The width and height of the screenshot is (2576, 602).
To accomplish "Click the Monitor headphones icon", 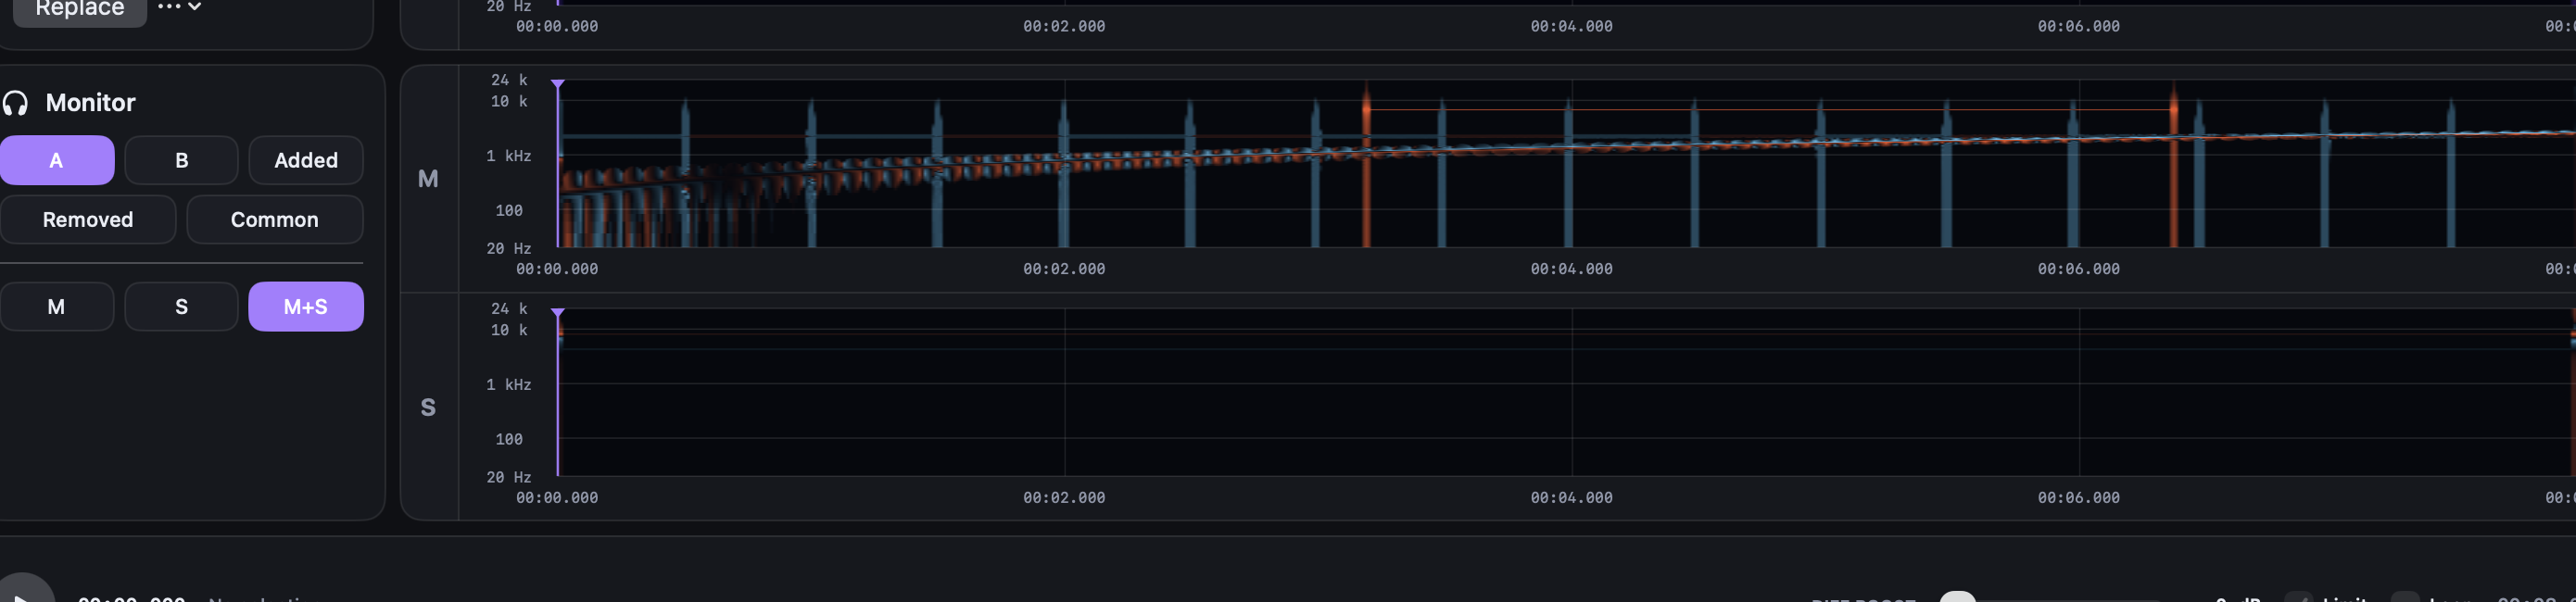I will point(16,103).
